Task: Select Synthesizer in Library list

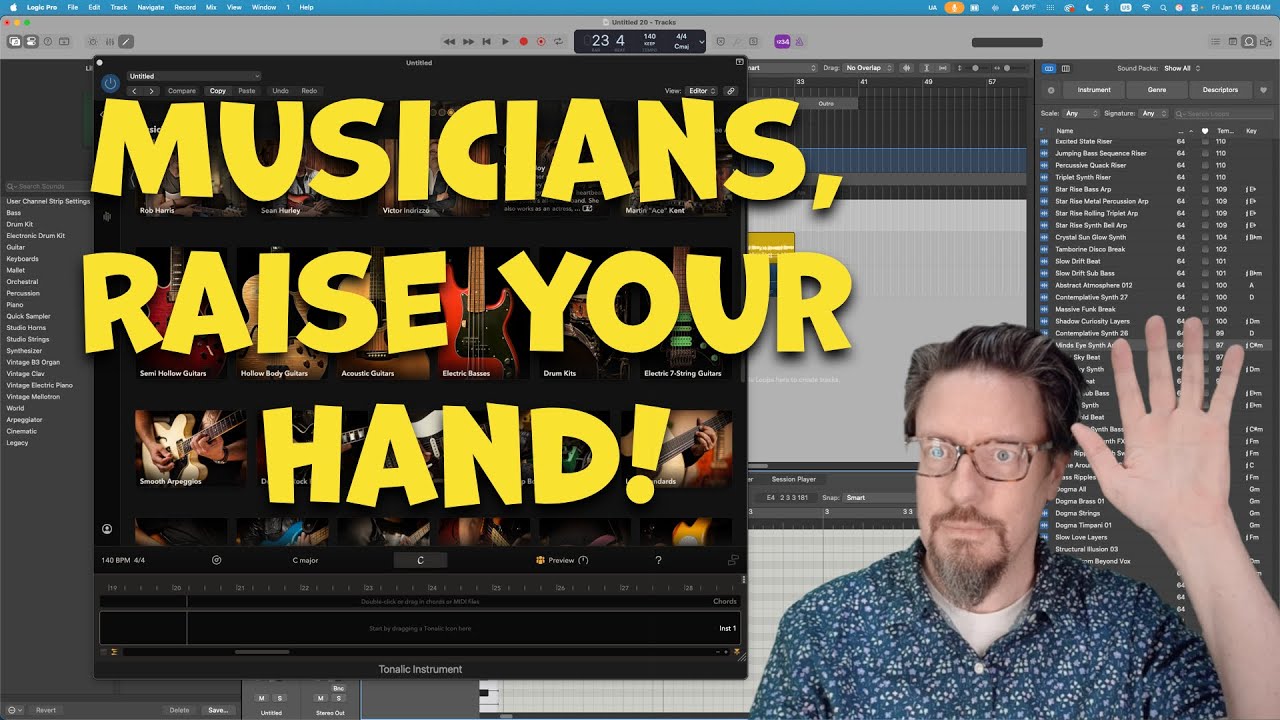Action: pyautogui.click(x=25, y=351)
